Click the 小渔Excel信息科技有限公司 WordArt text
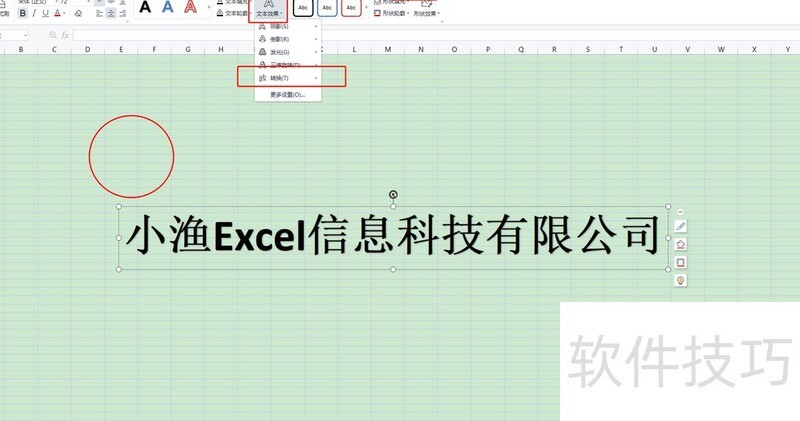The image size is (800, 421). (393, 235)
